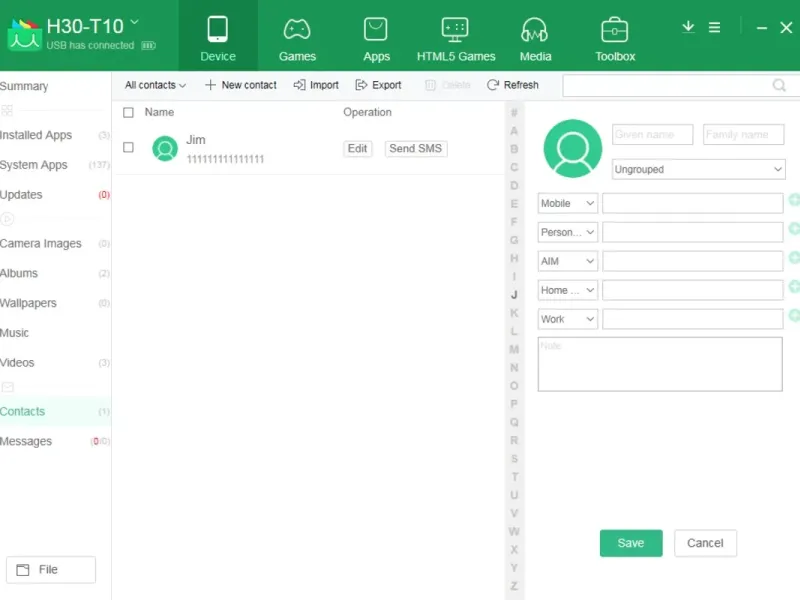This screenshot has height=600, width=800.
Task: Add another field beside Home row
Action: point(794,287)
